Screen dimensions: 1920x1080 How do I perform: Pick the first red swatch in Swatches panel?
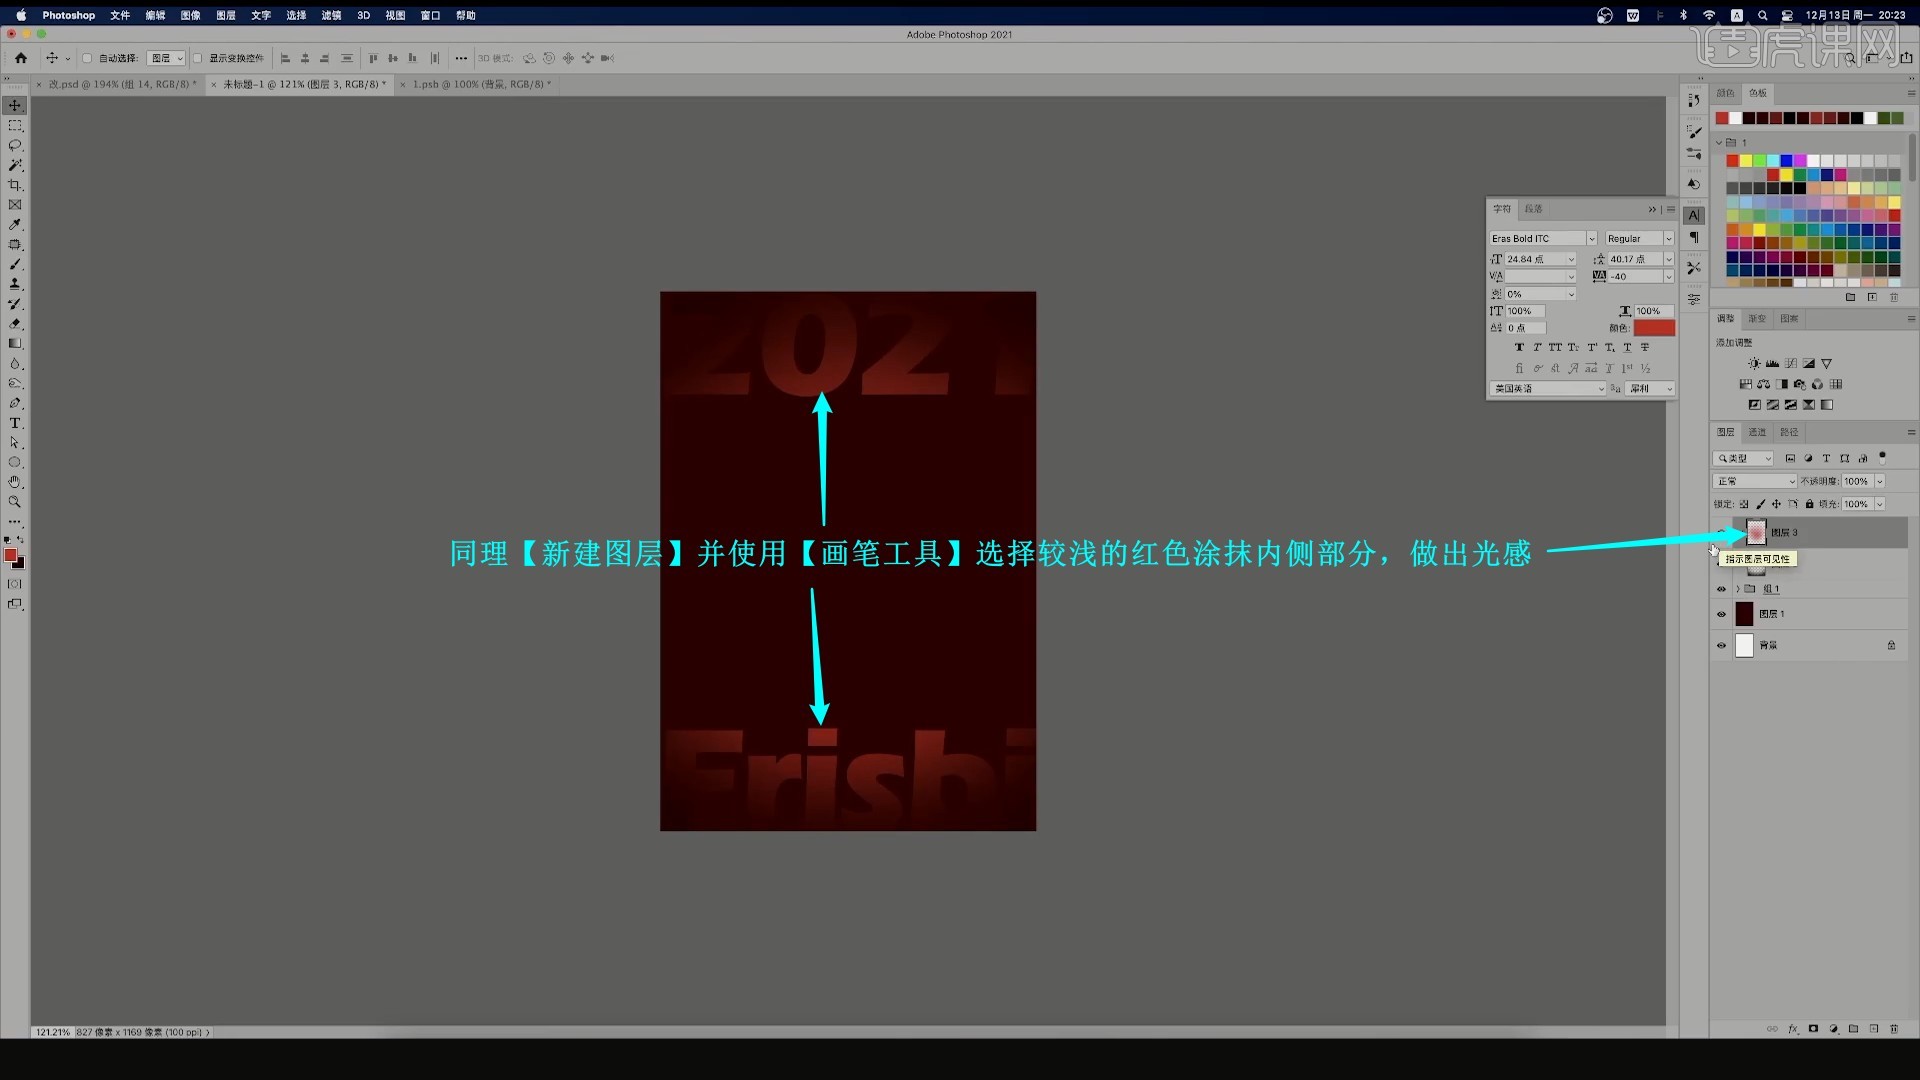click(x=1721, y=118)
